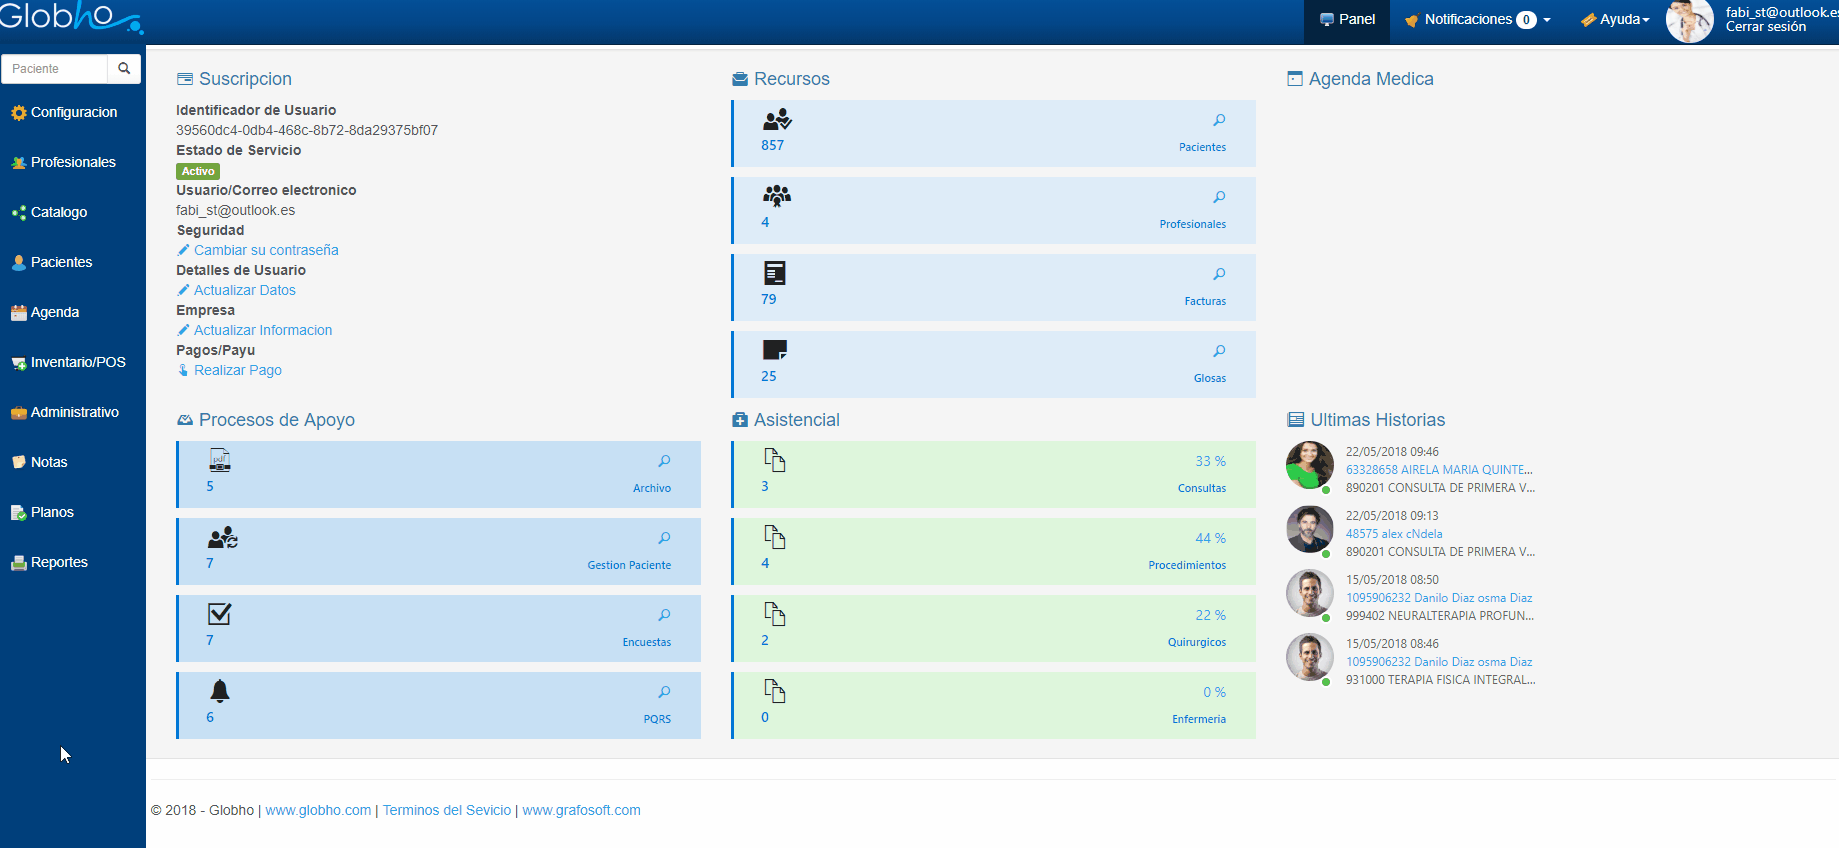Viewport: 1839px width, 848px height.
Task: Click the Gestion Paciente people icon
Action: (x=222, y=538)
